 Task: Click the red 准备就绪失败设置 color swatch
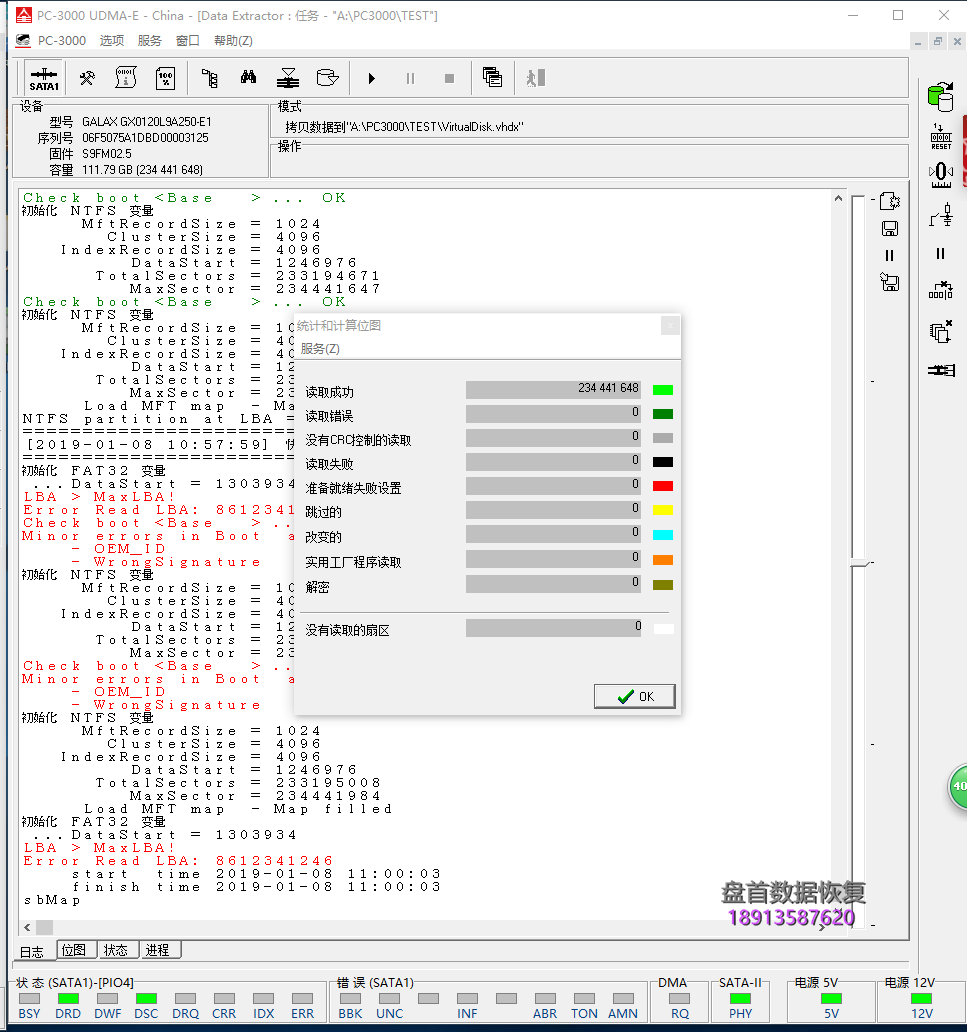pyautogui.click(x=662, y=487)
